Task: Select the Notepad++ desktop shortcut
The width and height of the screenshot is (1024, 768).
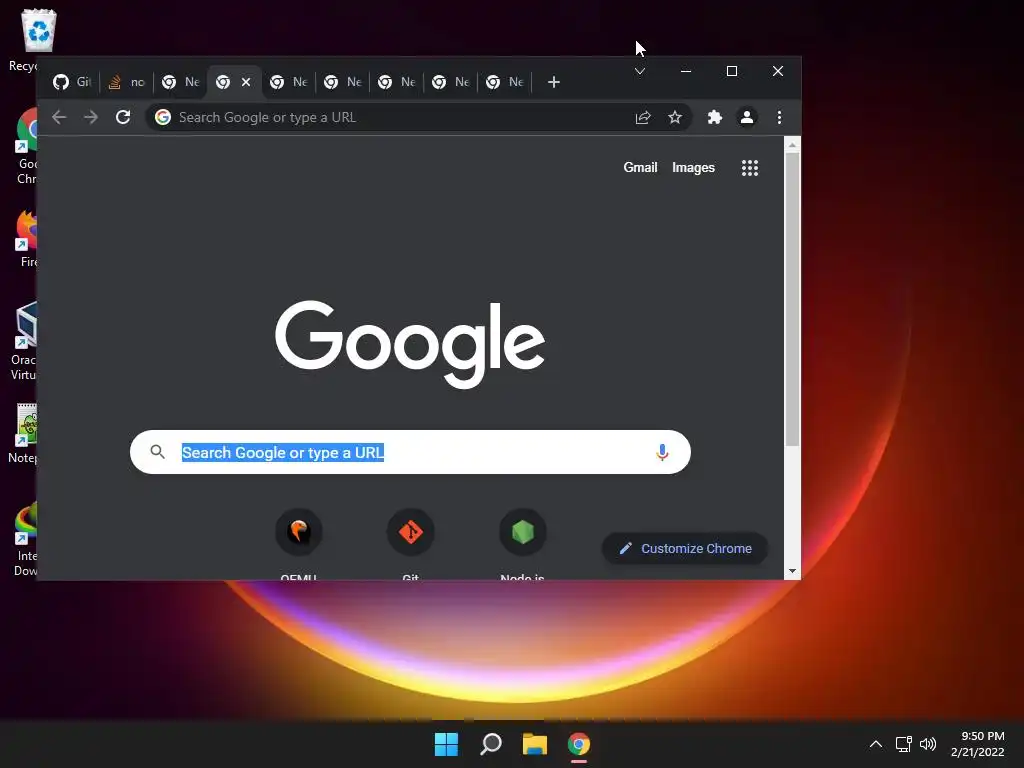Action: [x=25, y=434]
